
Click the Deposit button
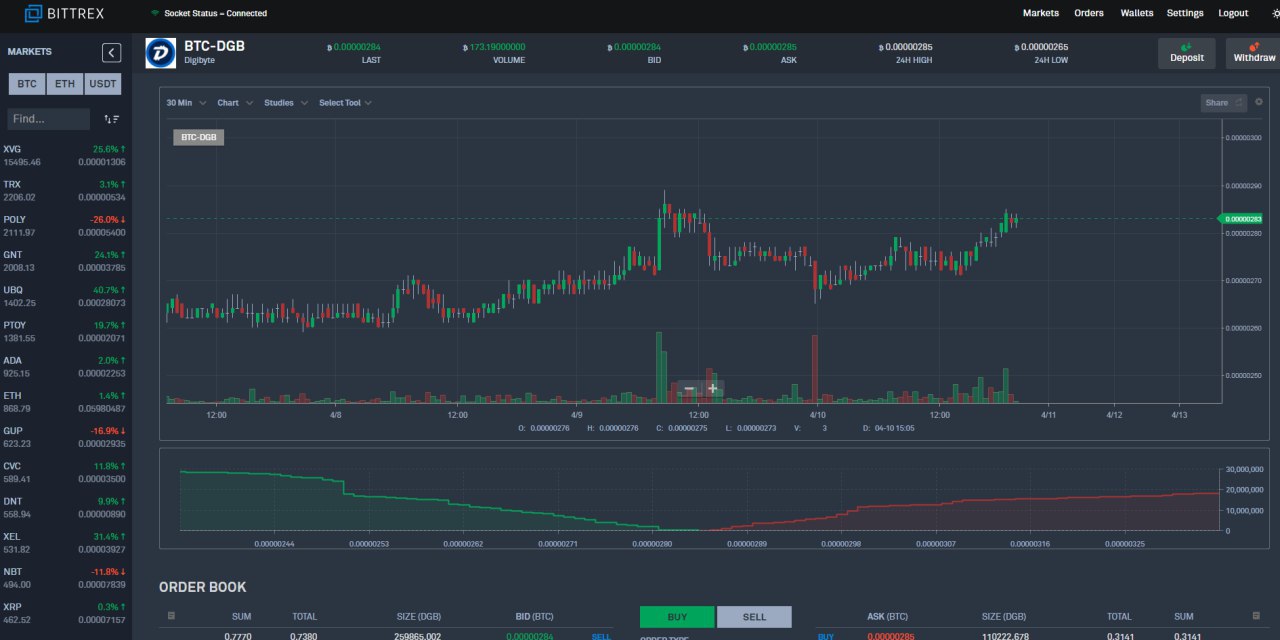pos(1187,53)
